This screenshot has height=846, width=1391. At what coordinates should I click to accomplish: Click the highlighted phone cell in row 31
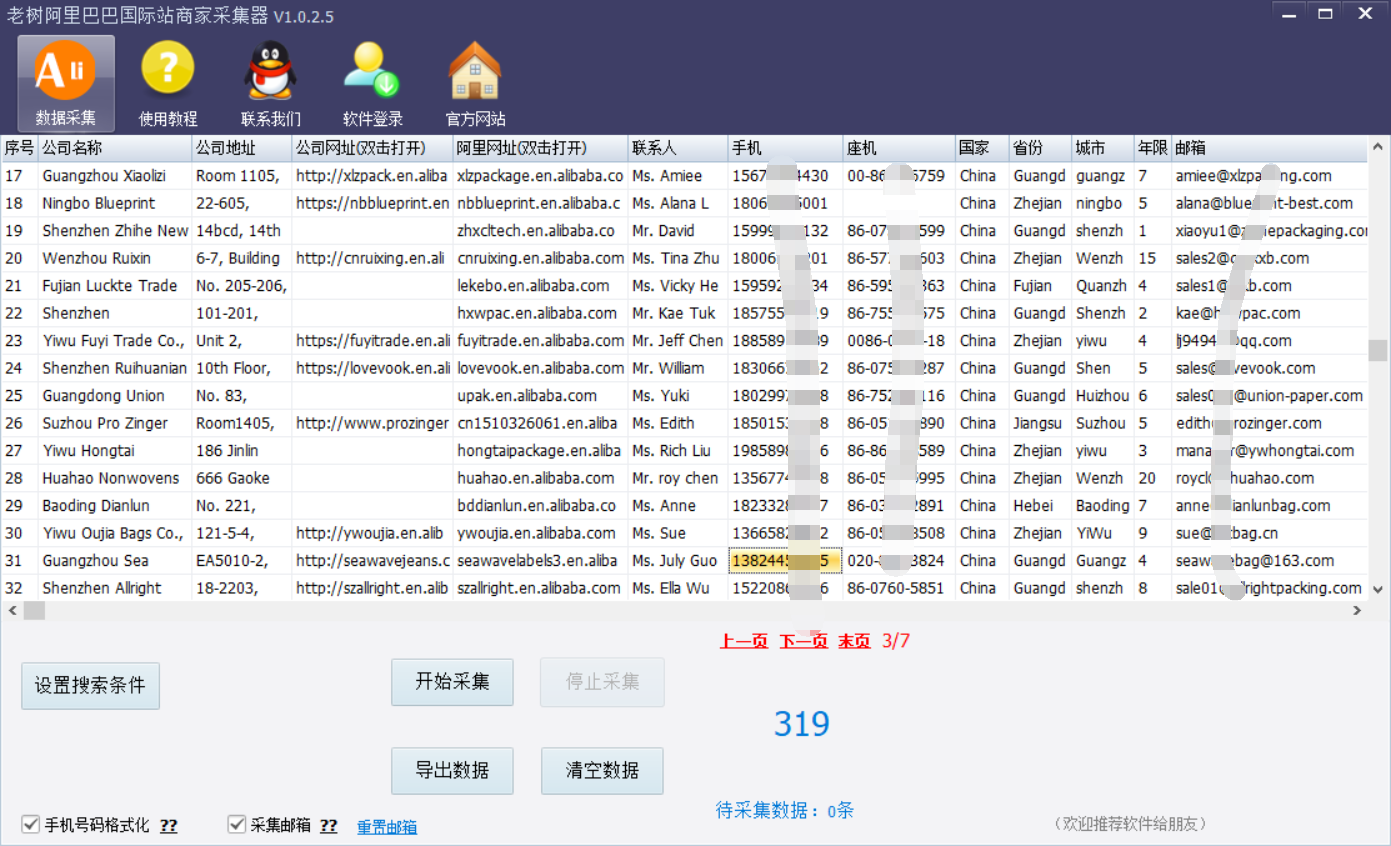click(785, 561)
